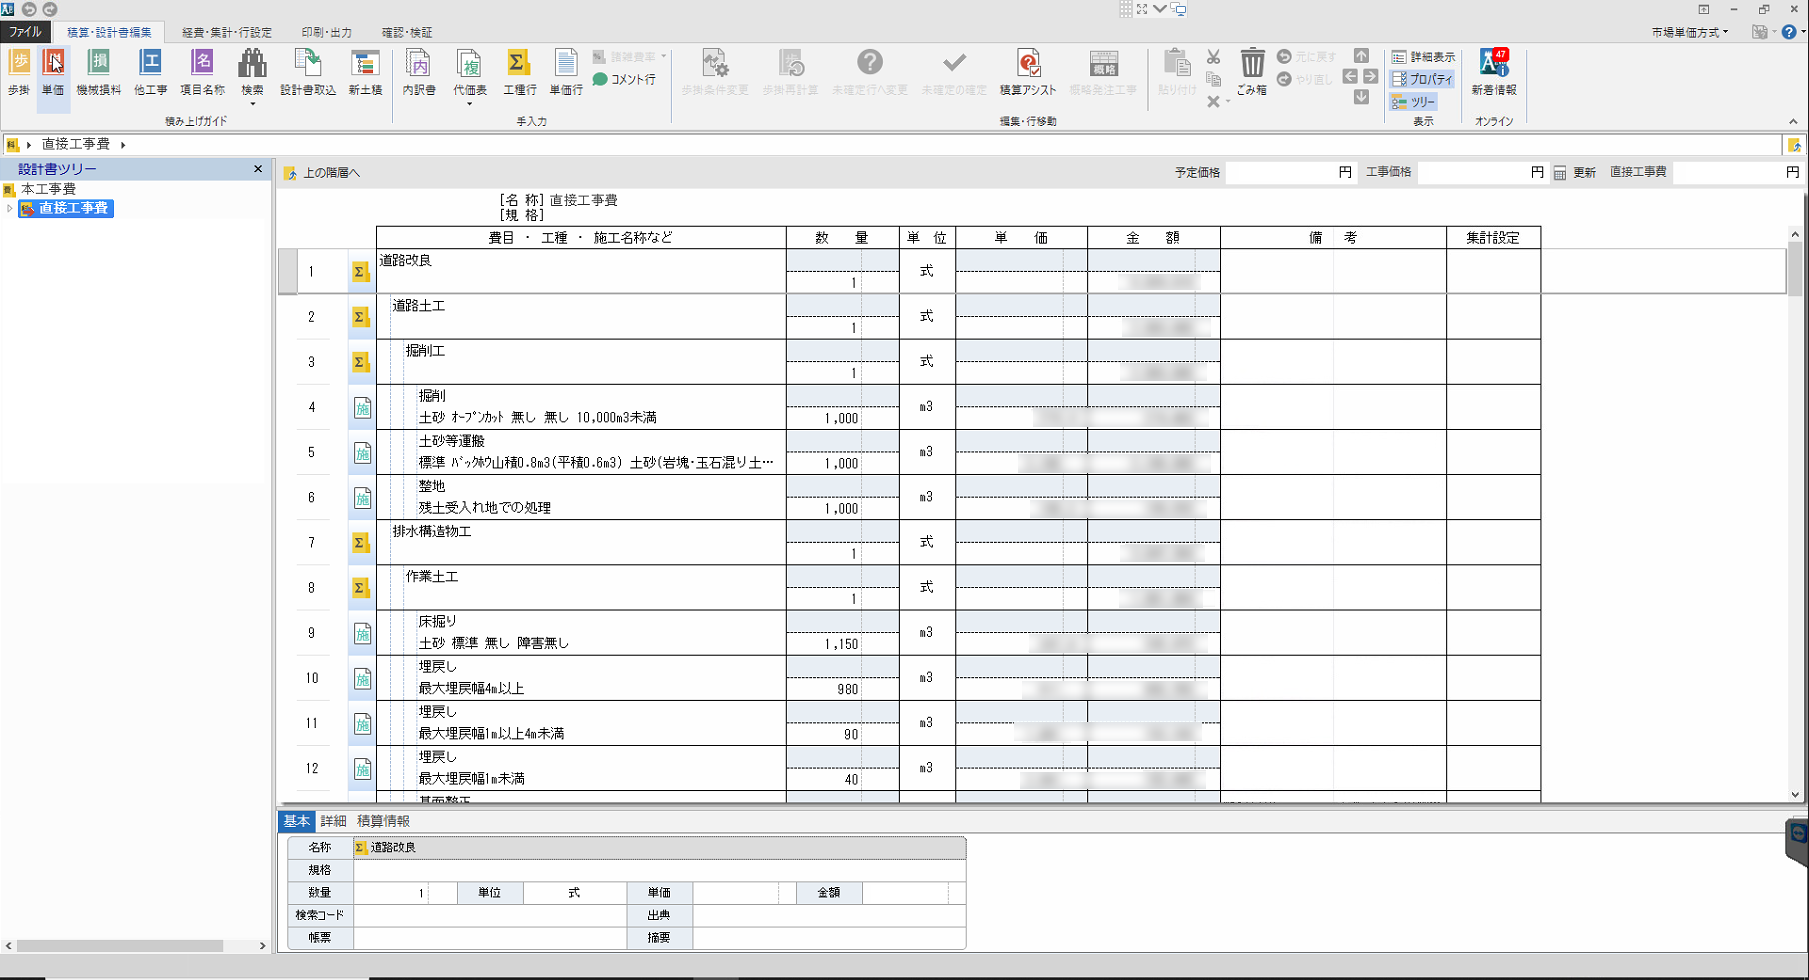This screenshot has height=980, width=1809.
Task: Open the ファイル menu
Action: (25, 32)
